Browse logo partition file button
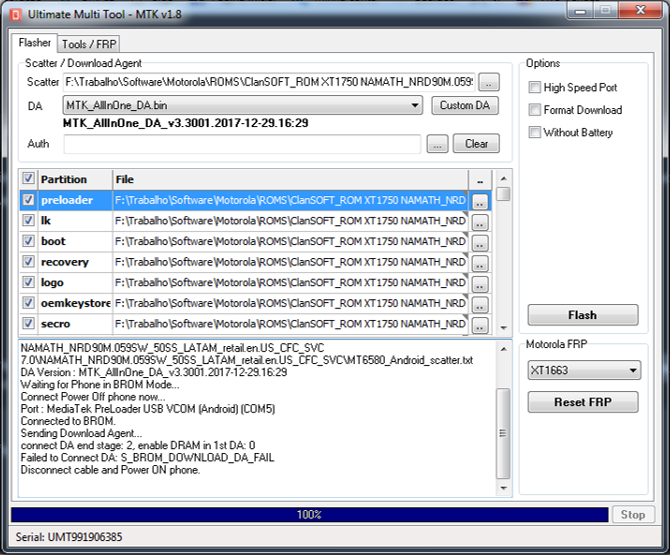Viewport: 670px width, 555px height. pyautogui.click(x=480, y=283)
